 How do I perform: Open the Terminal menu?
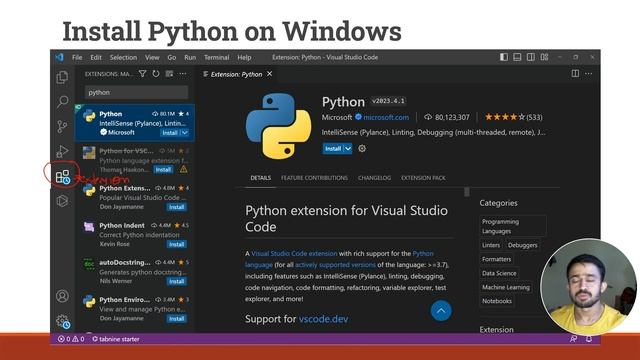(217, 58)
